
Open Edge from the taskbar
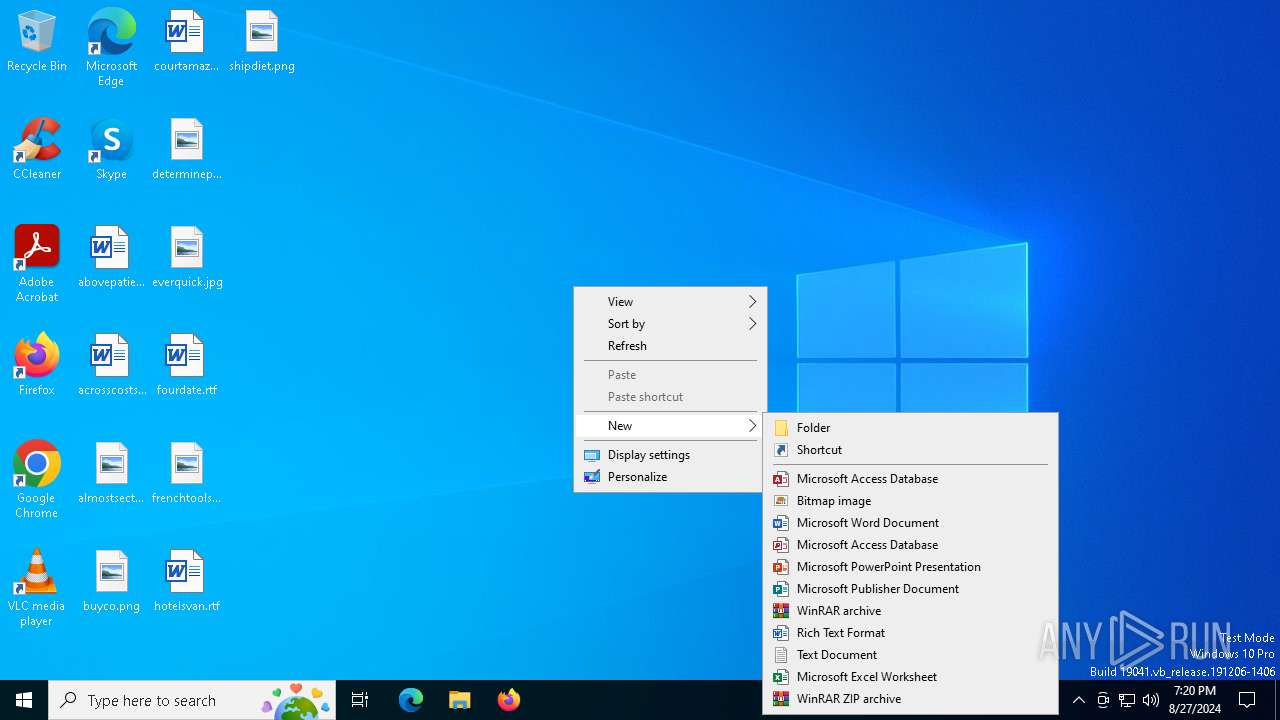tap(411, 700)
